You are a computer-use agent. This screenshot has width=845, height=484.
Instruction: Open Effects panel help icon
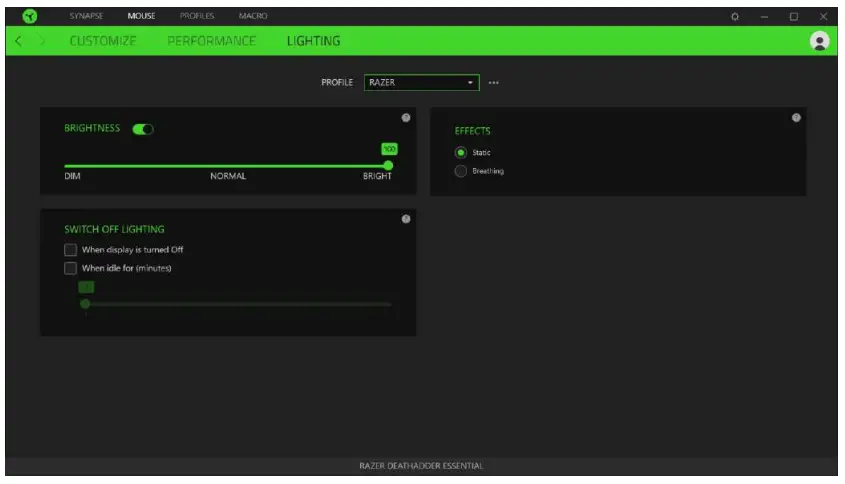coord(796,117)
